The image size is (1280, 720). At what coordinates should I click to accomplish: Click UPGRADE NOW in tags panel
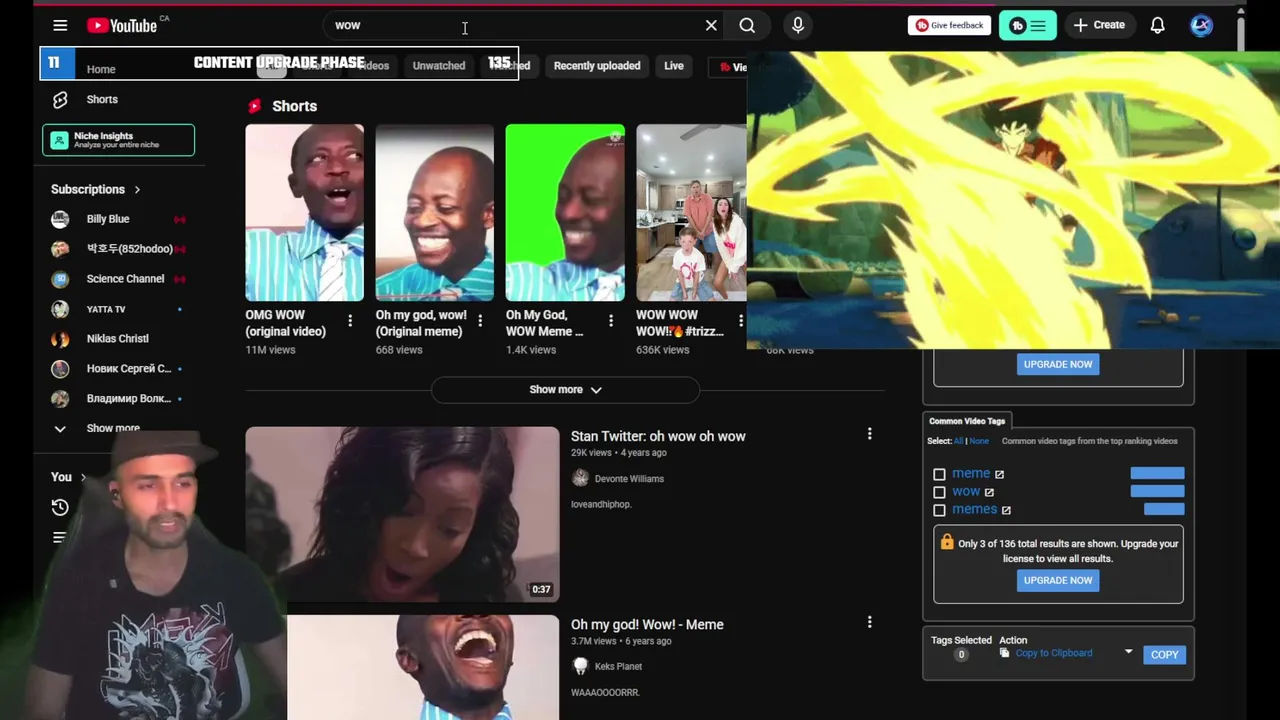click(x=1058, y=580)
